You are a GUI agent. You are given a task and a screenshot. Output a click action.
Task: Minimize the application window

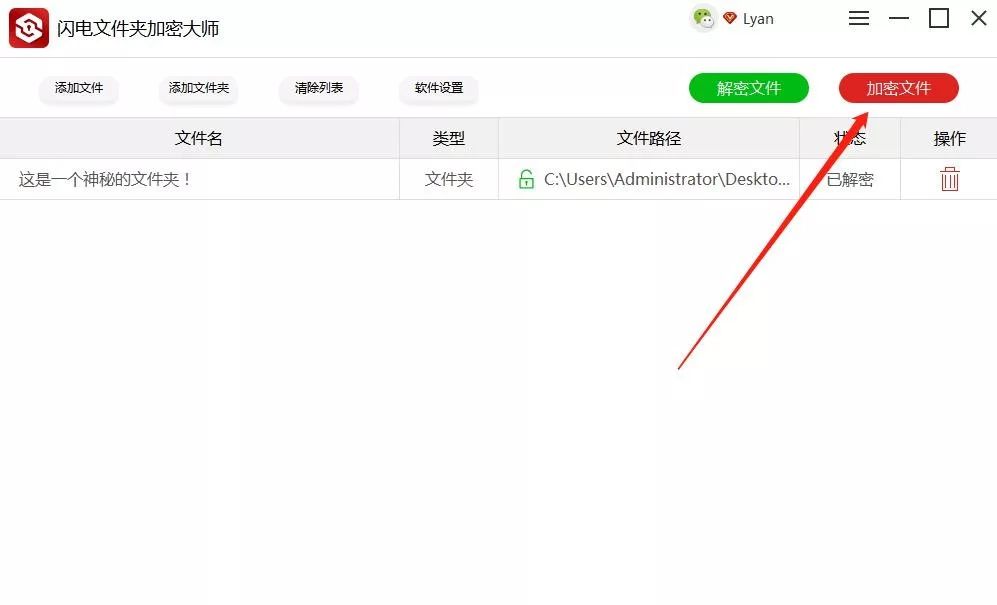[x=898, y=18]
